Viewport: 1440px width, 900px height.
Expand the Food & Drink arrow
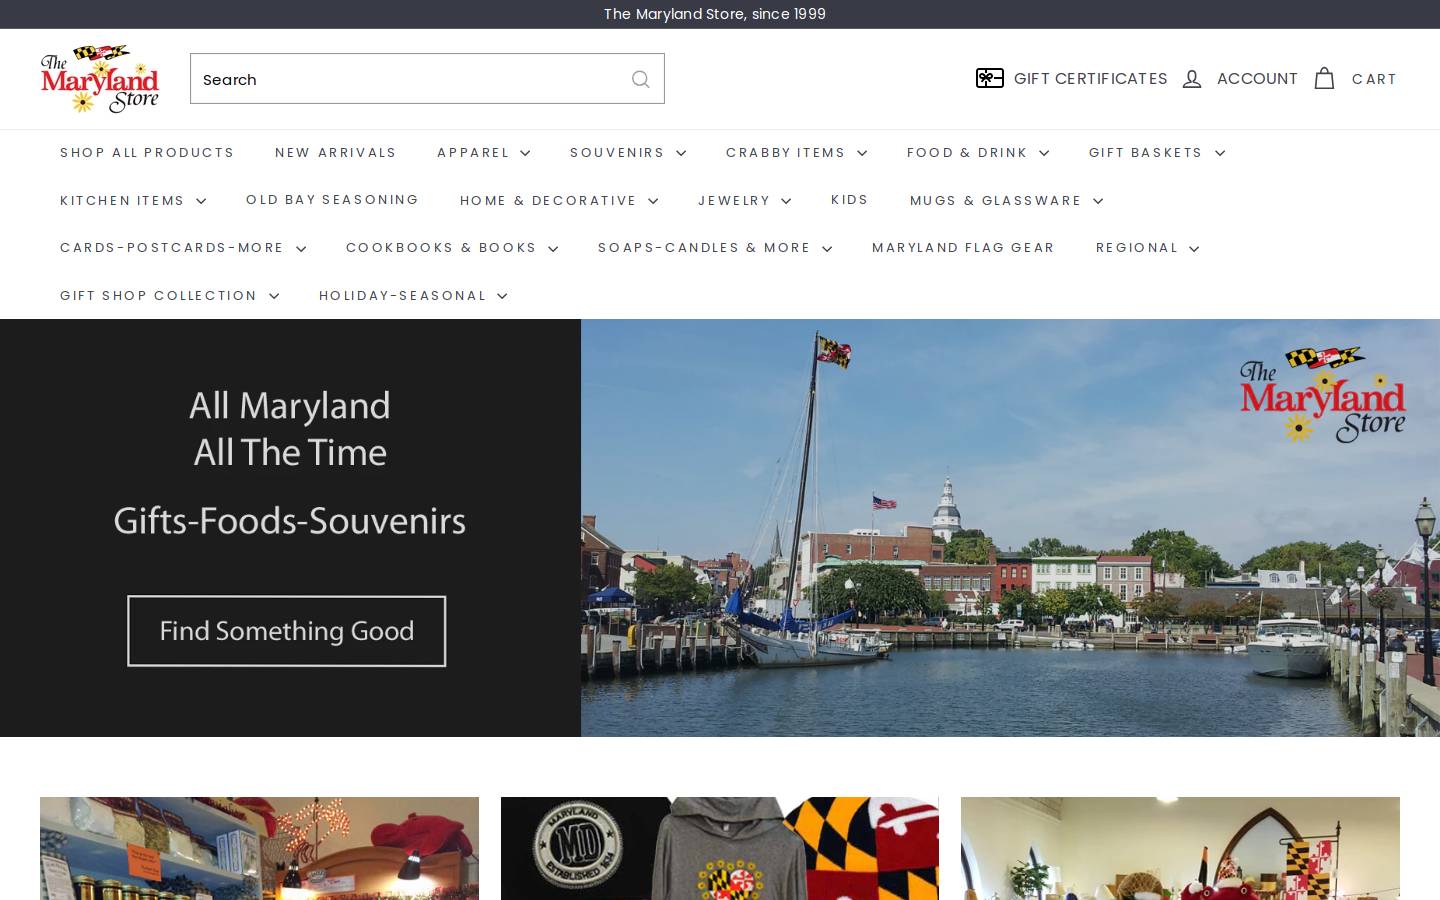1044,153
